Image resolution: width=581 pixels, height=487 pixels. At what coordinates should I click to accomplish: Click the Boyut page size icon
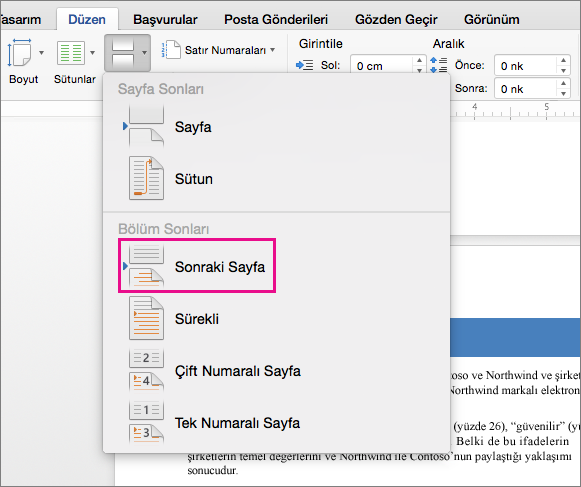[x=19, y=53]
